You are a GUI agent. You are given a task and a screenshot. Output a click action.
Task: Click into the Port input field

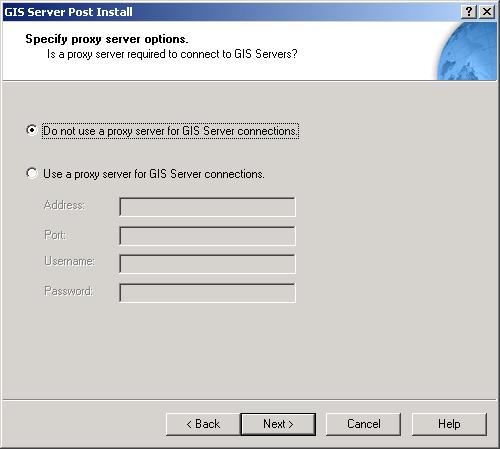pos(207,236)
